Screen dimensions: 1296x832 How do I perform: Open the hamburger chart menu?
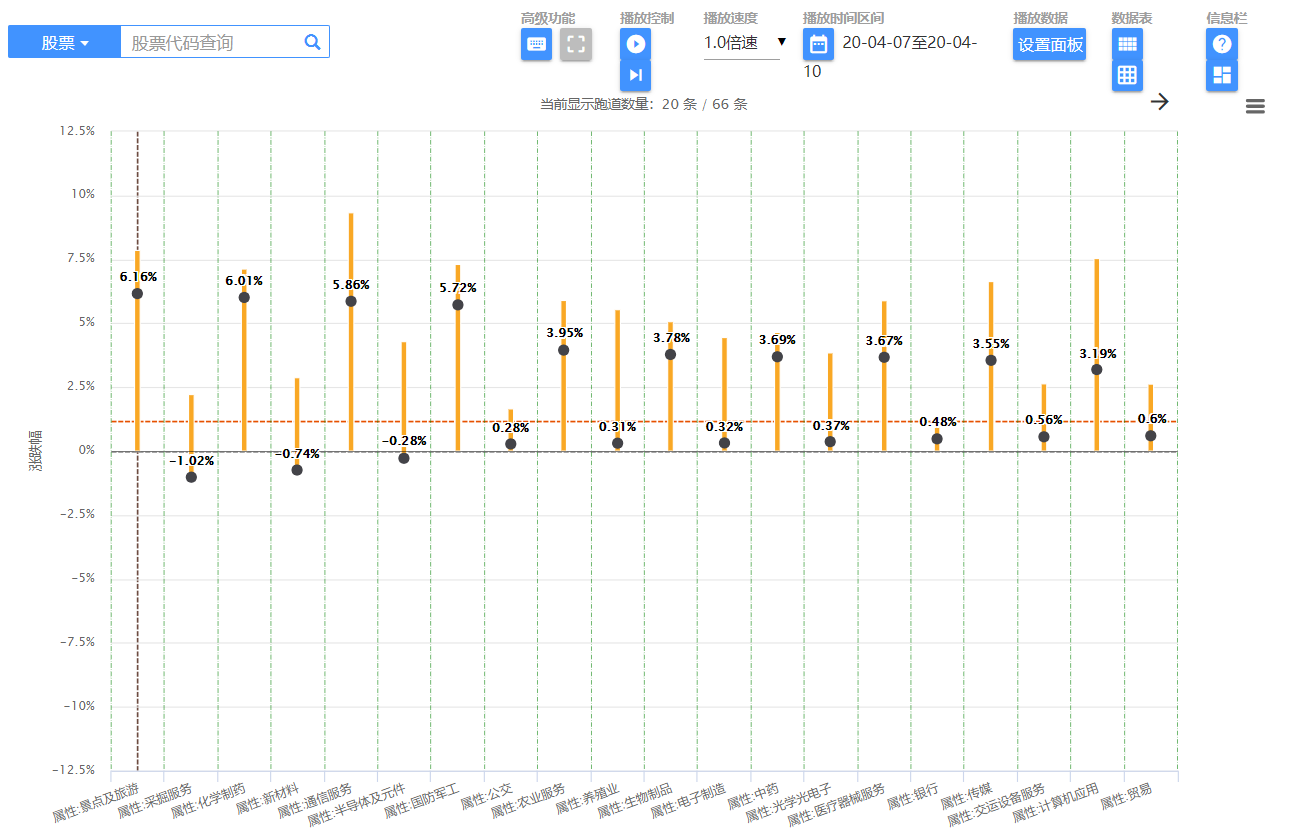click(x=1255, y=106)
